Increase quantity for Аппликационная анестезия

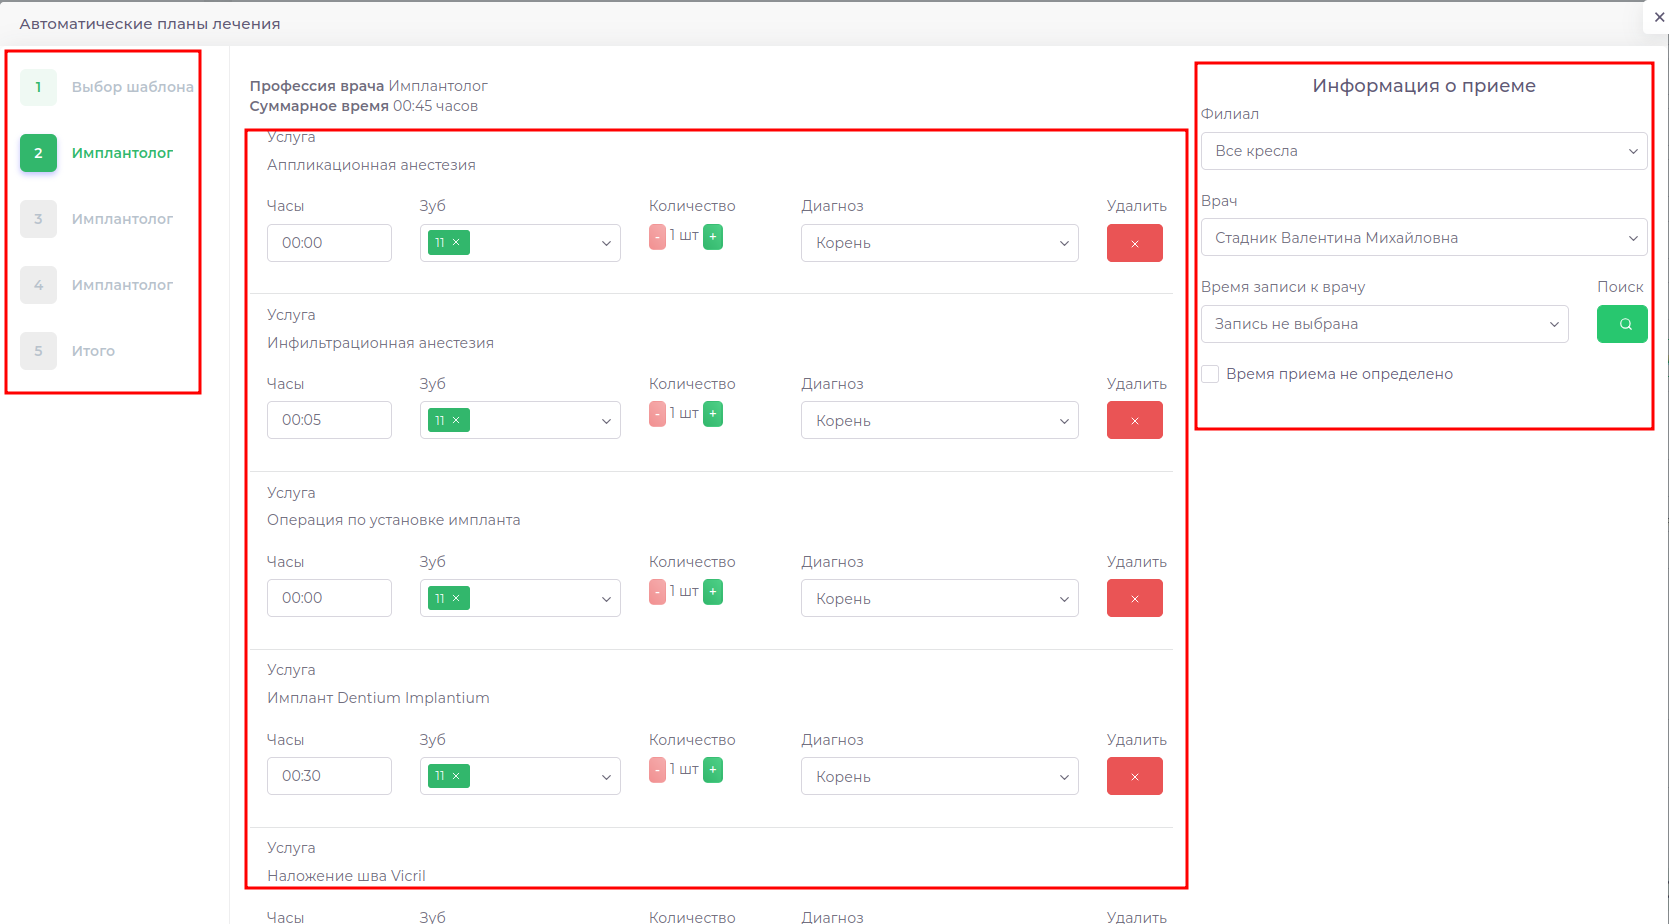(x=713, y=237)
